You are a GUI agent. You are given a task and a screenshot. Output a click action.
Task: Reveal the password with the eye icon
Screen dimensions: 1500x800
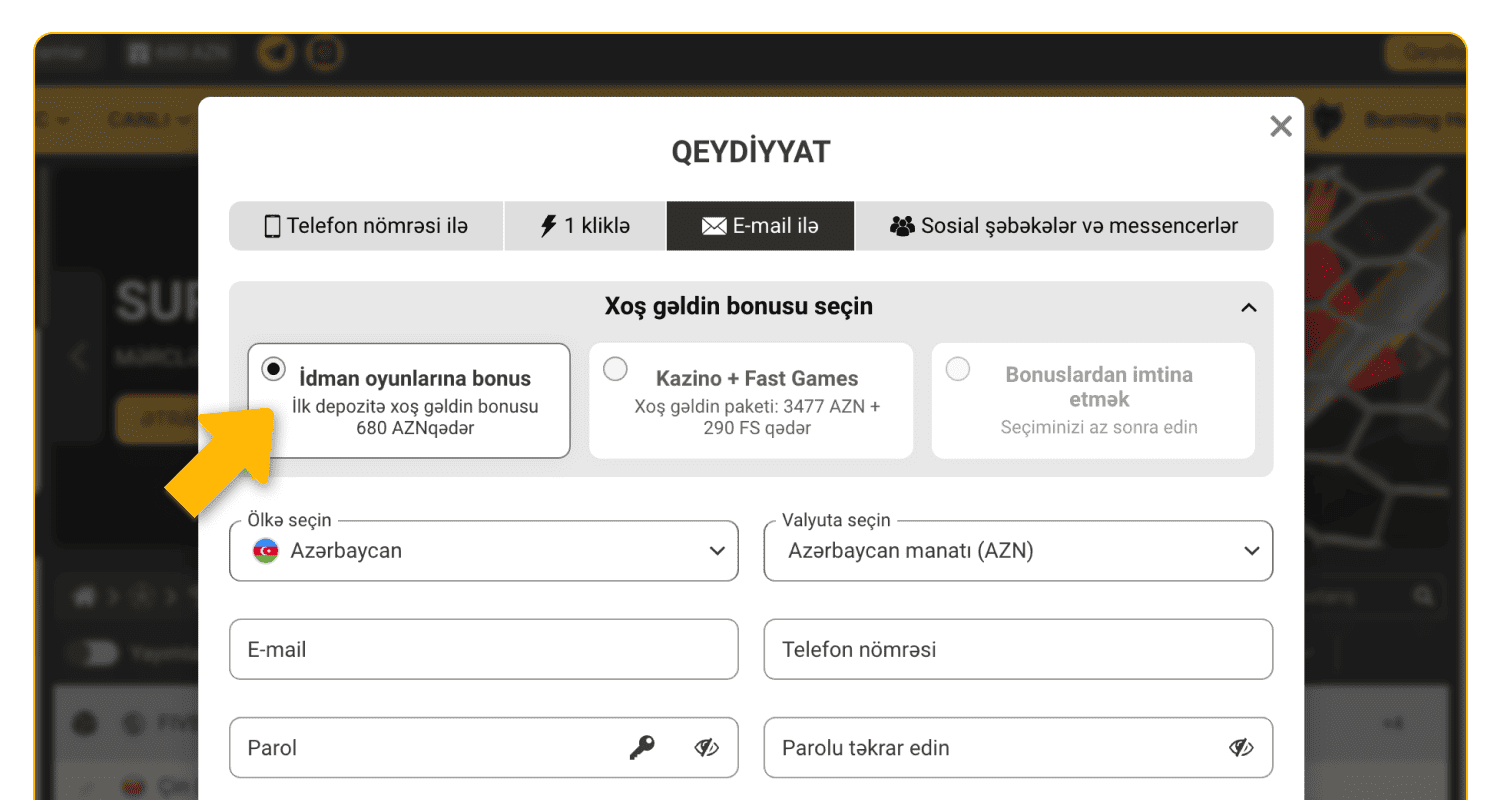coord(706,747)
